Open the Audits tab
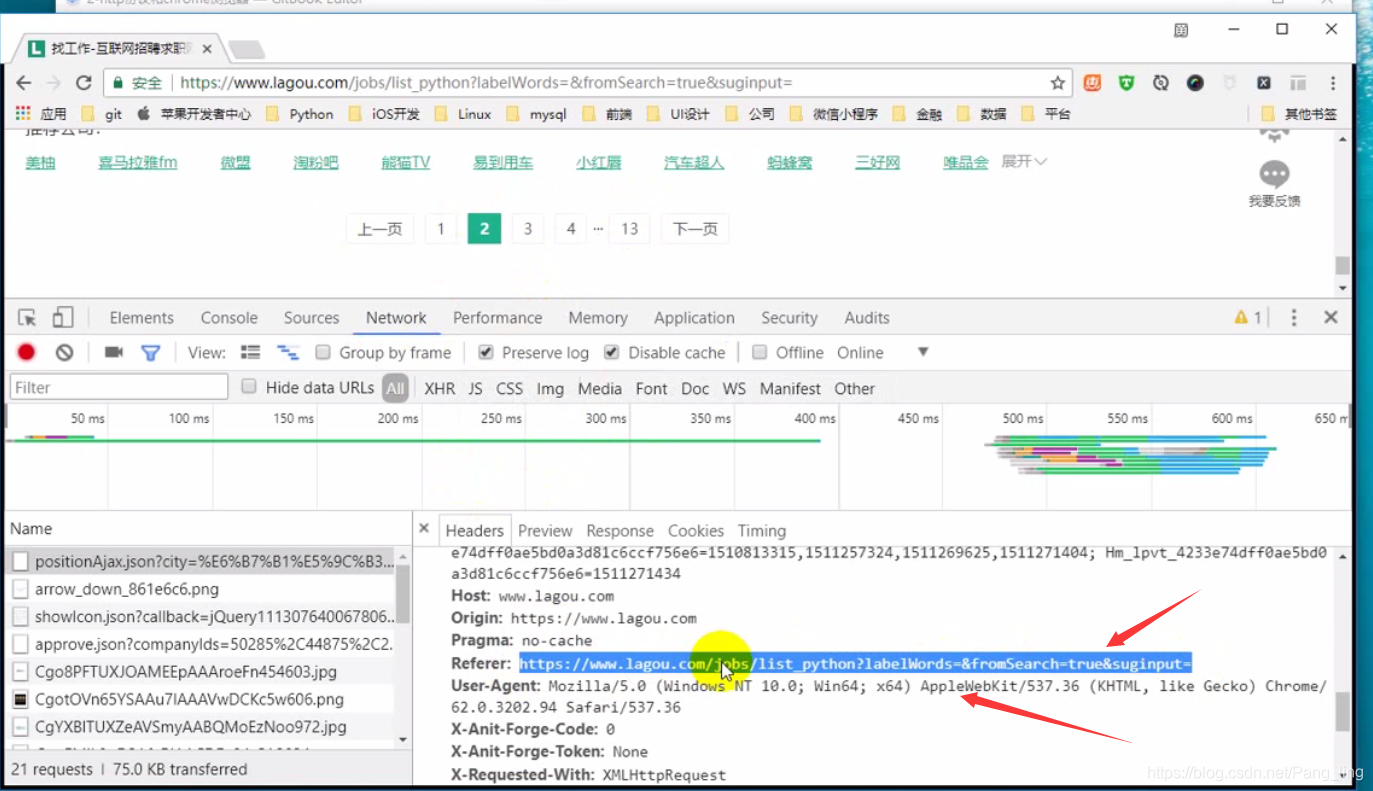 click(866, 318)
